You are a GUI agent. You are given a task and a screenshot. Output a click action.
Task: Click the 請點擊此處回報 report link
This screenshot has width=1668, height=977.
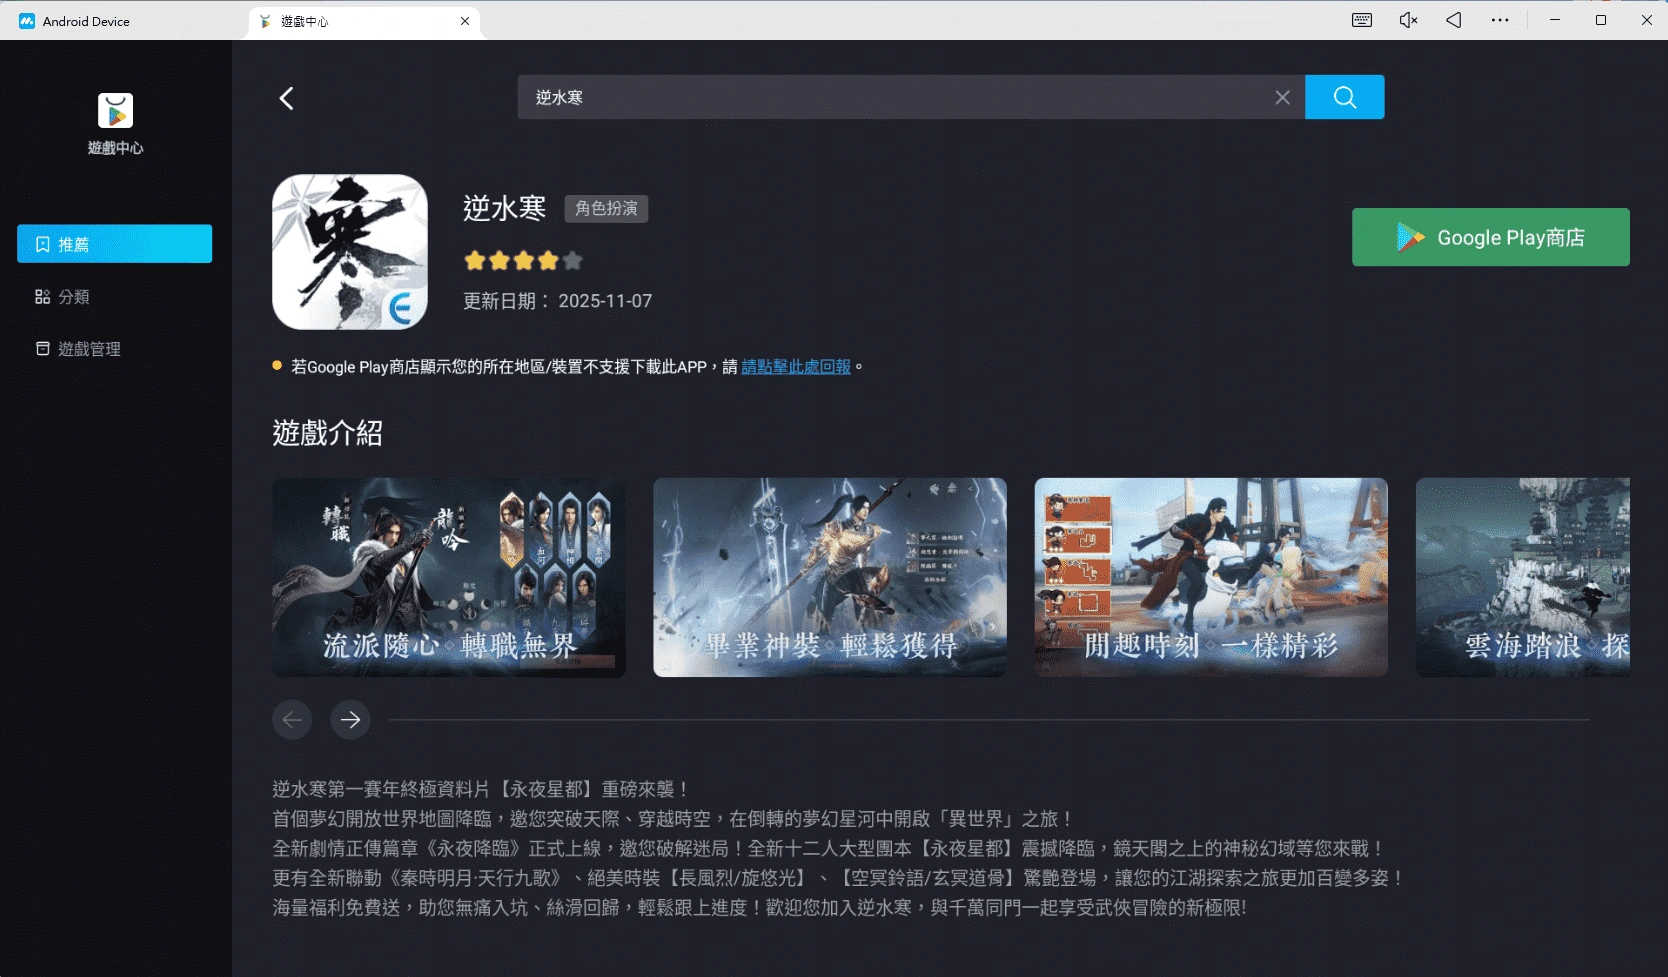pyautogui.click(x=795, y=366)
